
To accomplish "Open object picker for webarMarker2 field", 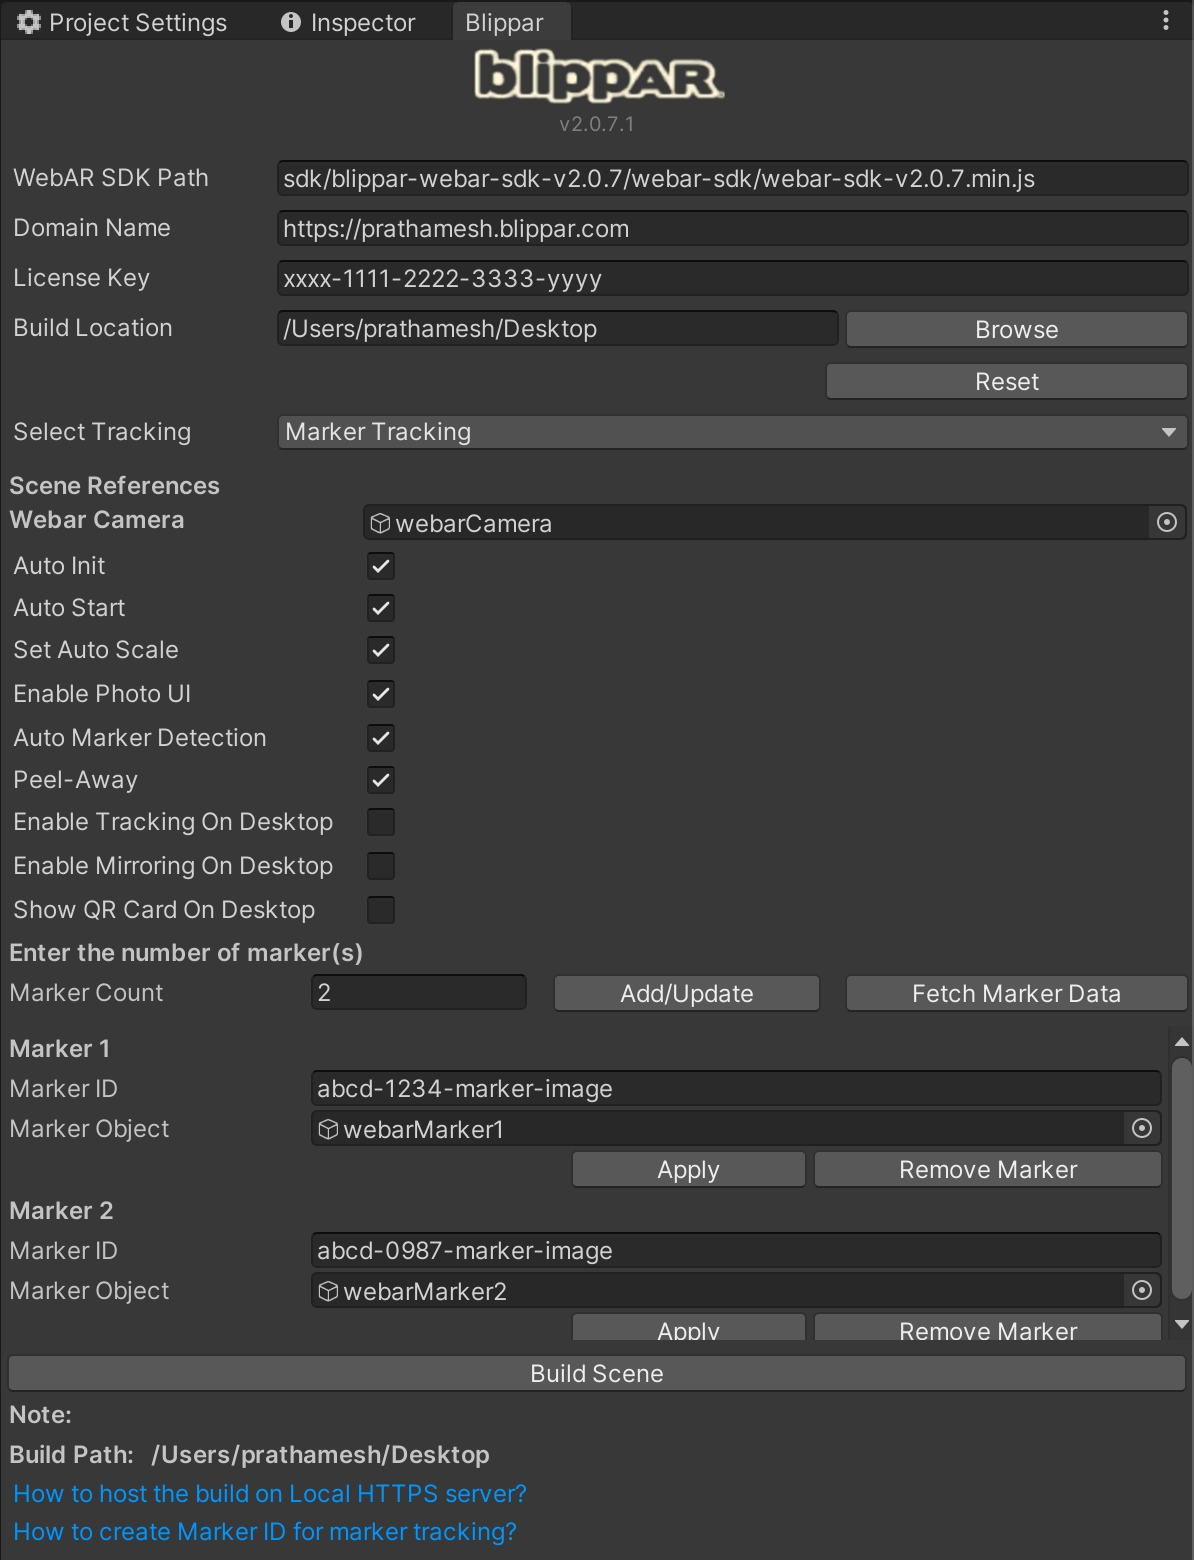I will click(x=1141, y=1291).
